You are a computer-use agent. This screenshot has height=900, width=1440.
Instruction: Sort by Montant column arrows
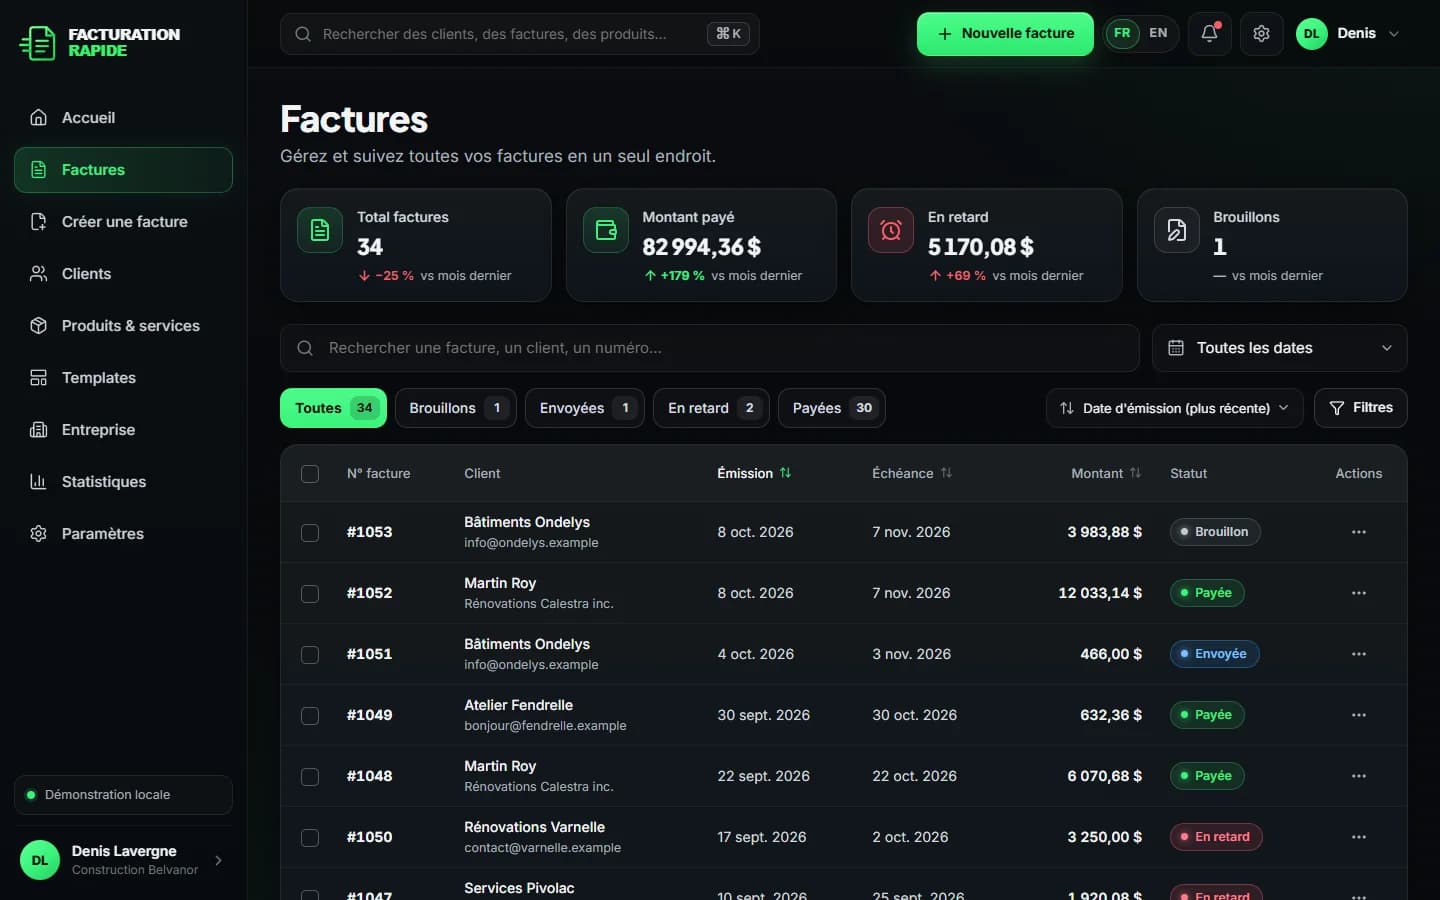click(x=1135, y=473)
